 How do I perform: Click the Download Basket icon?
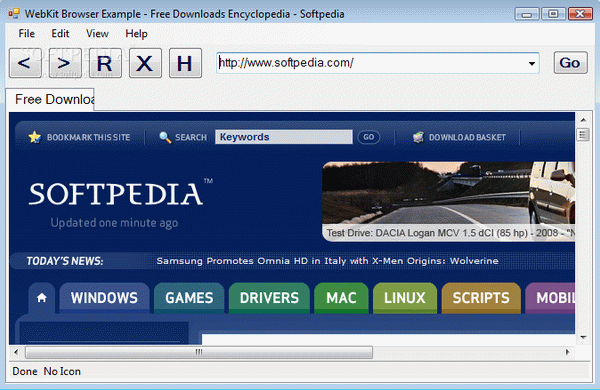pos(418,137)
